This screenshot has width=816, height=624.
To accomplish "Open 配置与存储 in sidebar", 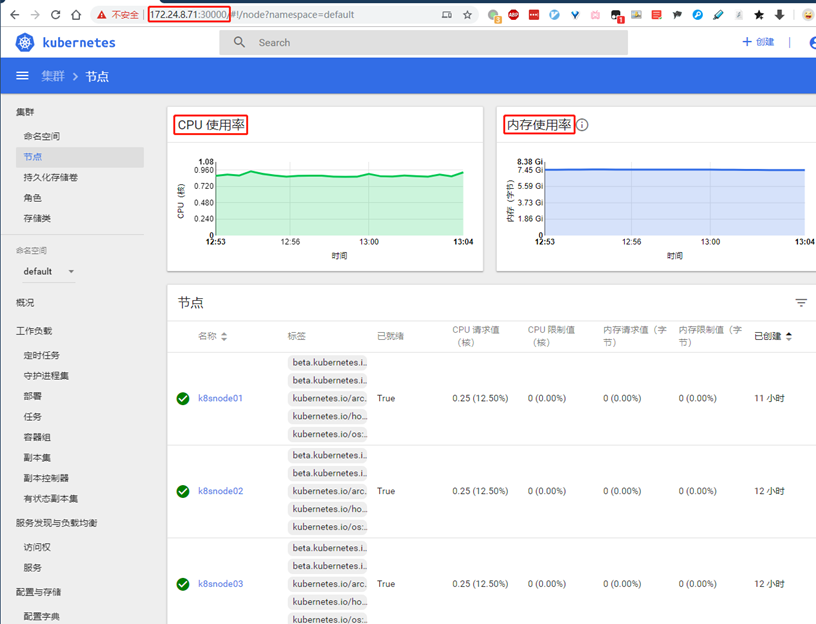I will pos(39,592).
